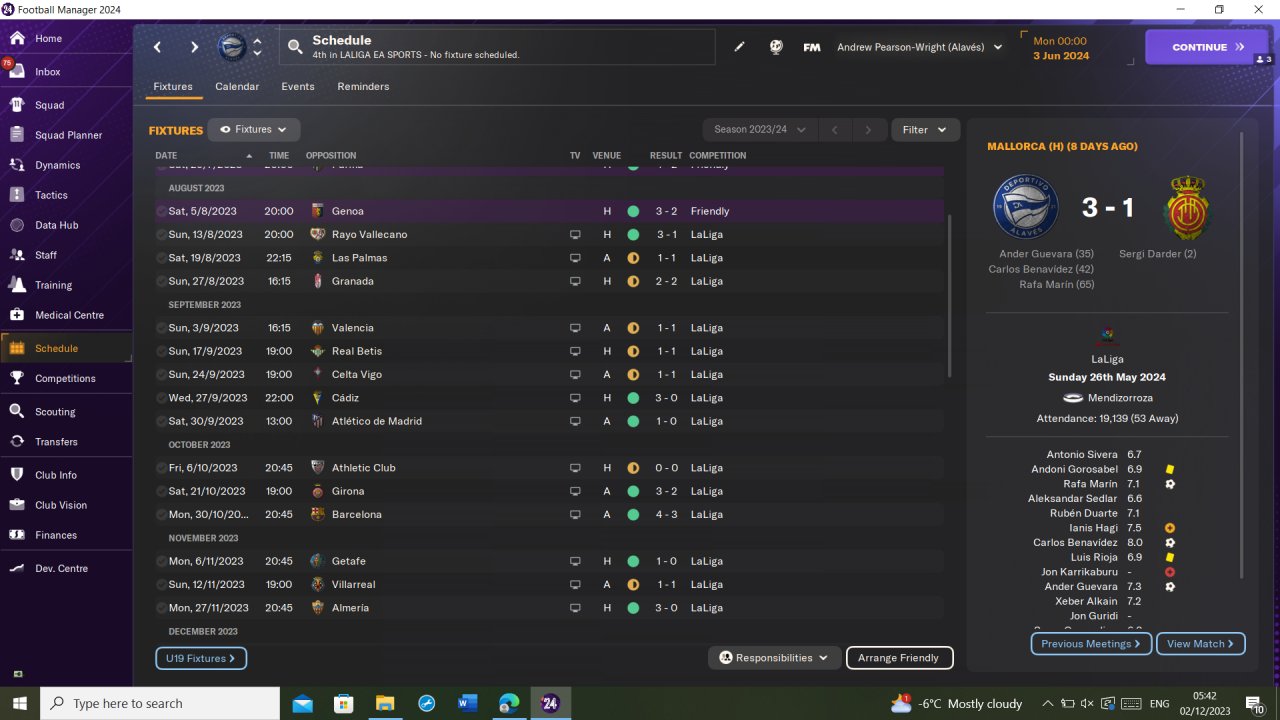This screenshot has height=720, width=1280.
Task: Expand the Fixtures view dropdown
Action: 254,130
